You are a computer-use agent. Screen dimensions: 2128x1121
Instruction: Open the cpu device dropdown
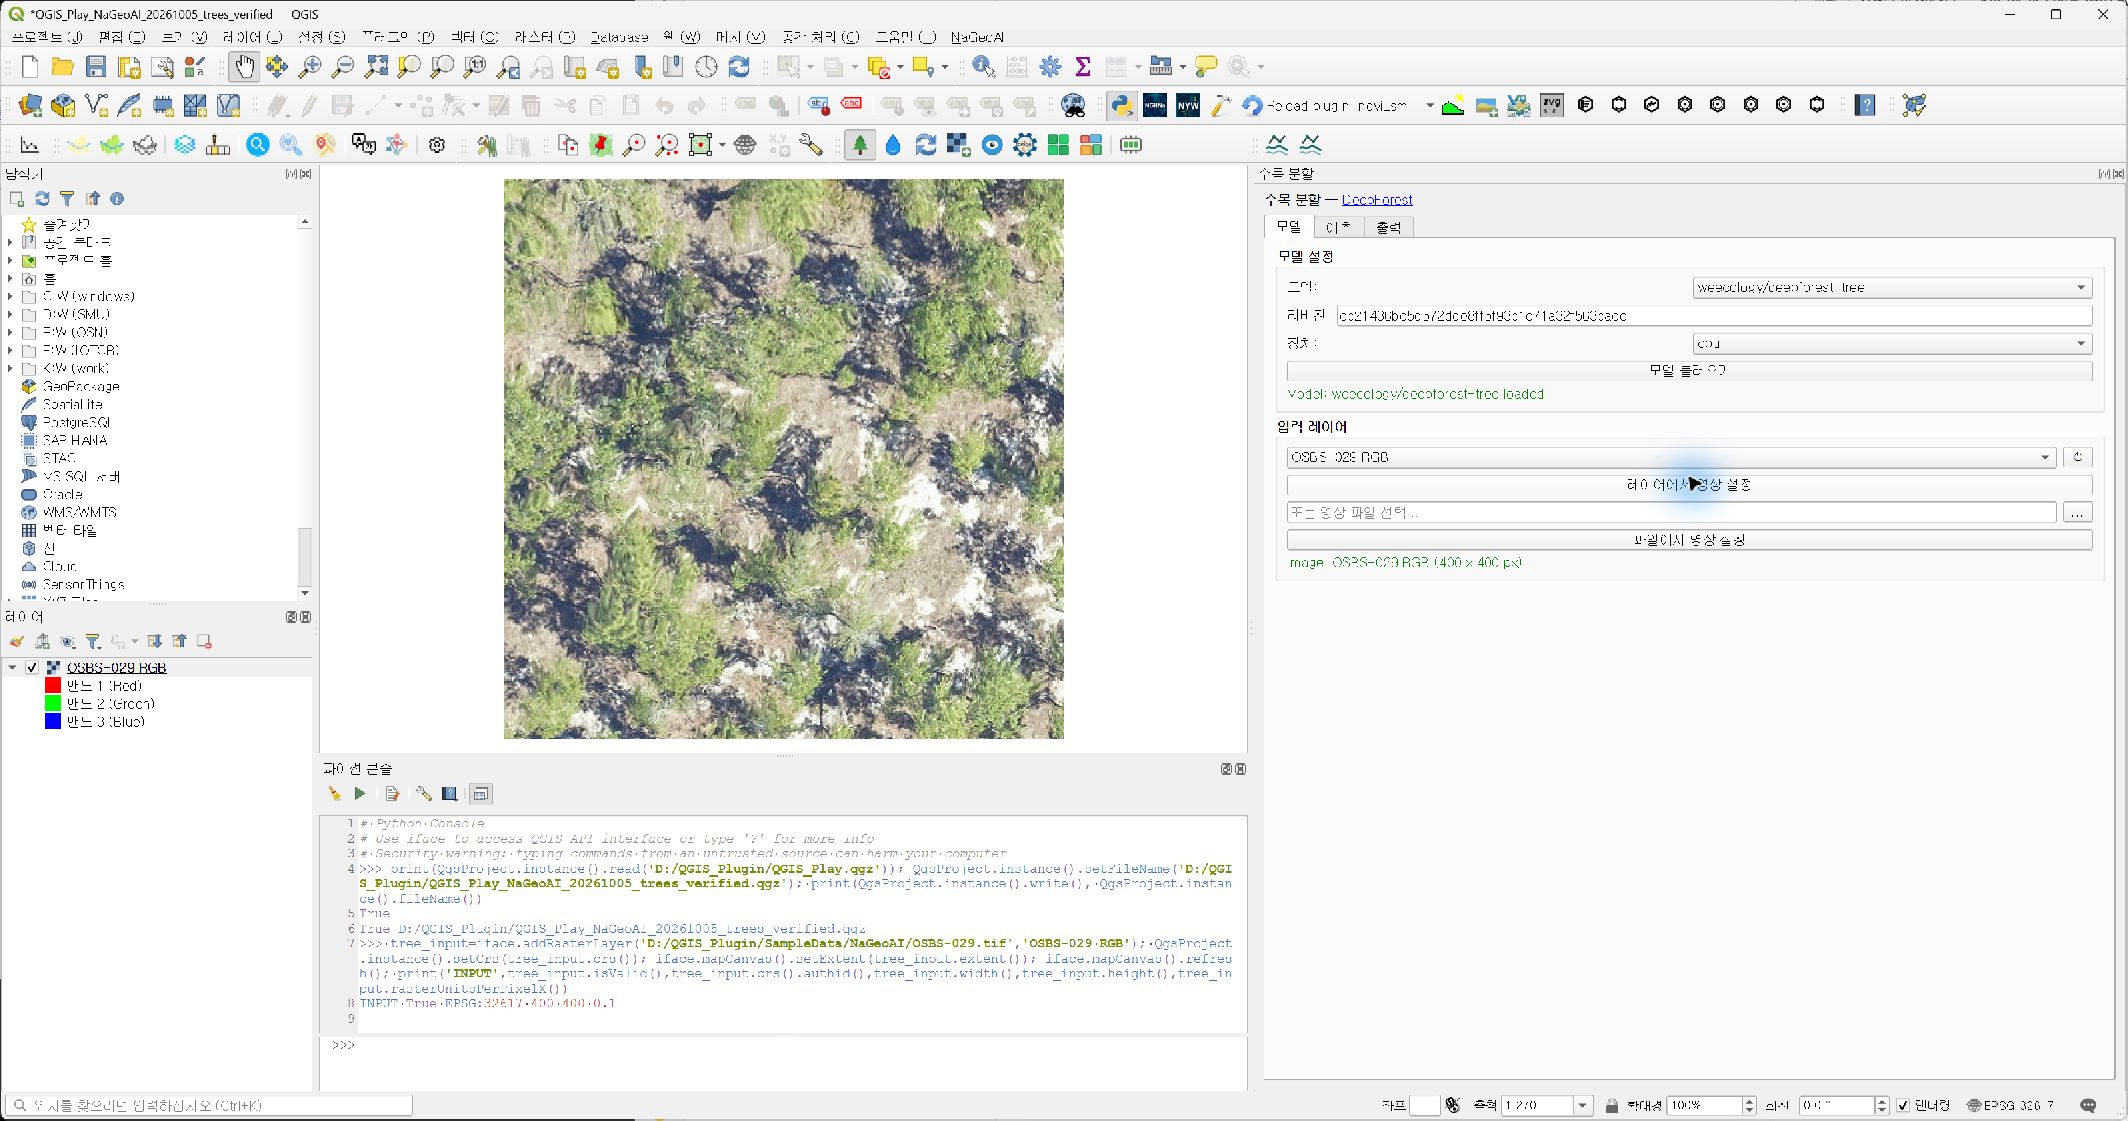point(1892,344)
